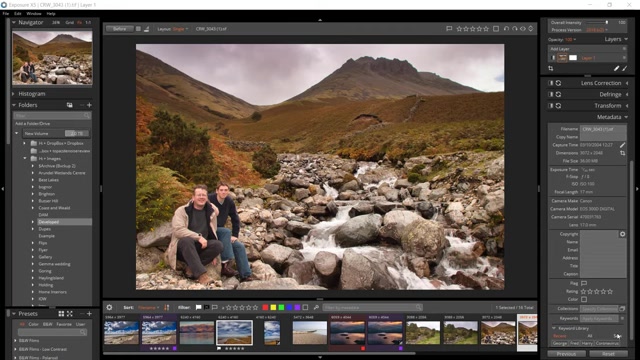Image resolution: width=640 pixels, height=360 pixels.
Task: Select the sunset lake thumbnail with red label
Action: coord(347,333)
